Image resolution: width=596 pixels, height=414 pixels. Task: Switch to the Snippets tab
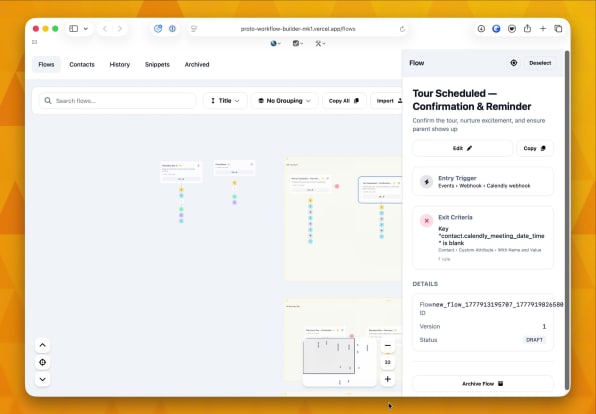click(157, 65)
